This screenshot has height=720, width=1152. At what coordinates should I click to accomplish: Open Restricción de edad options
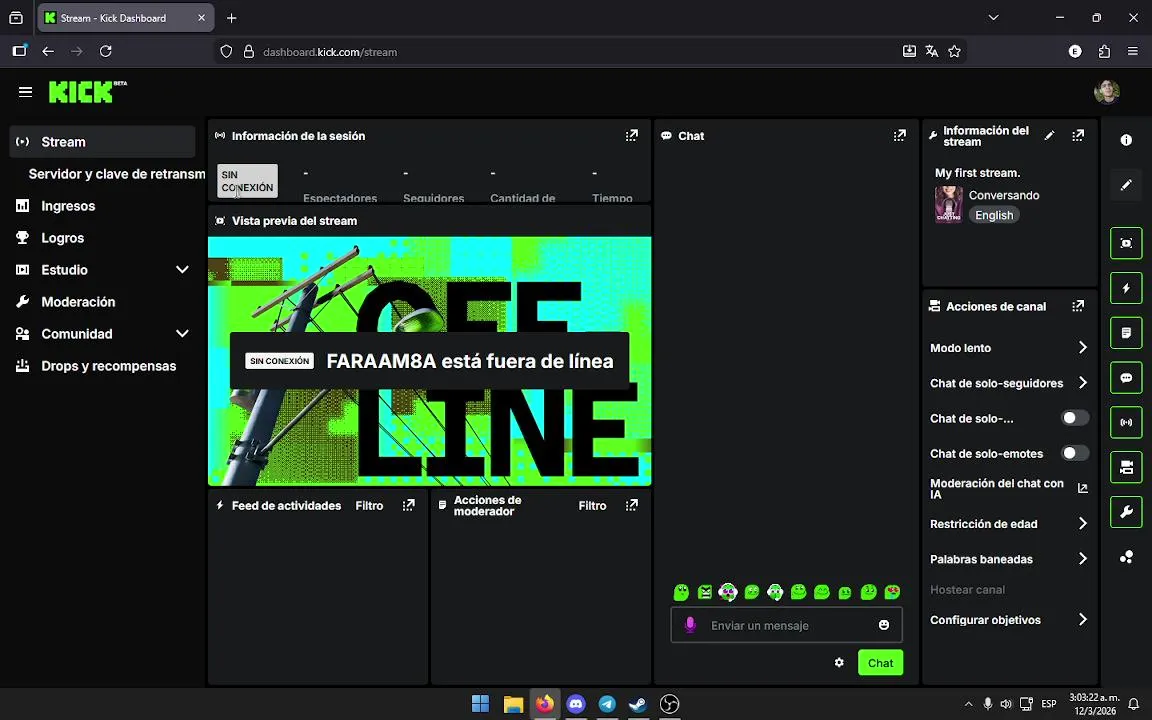1009,524
